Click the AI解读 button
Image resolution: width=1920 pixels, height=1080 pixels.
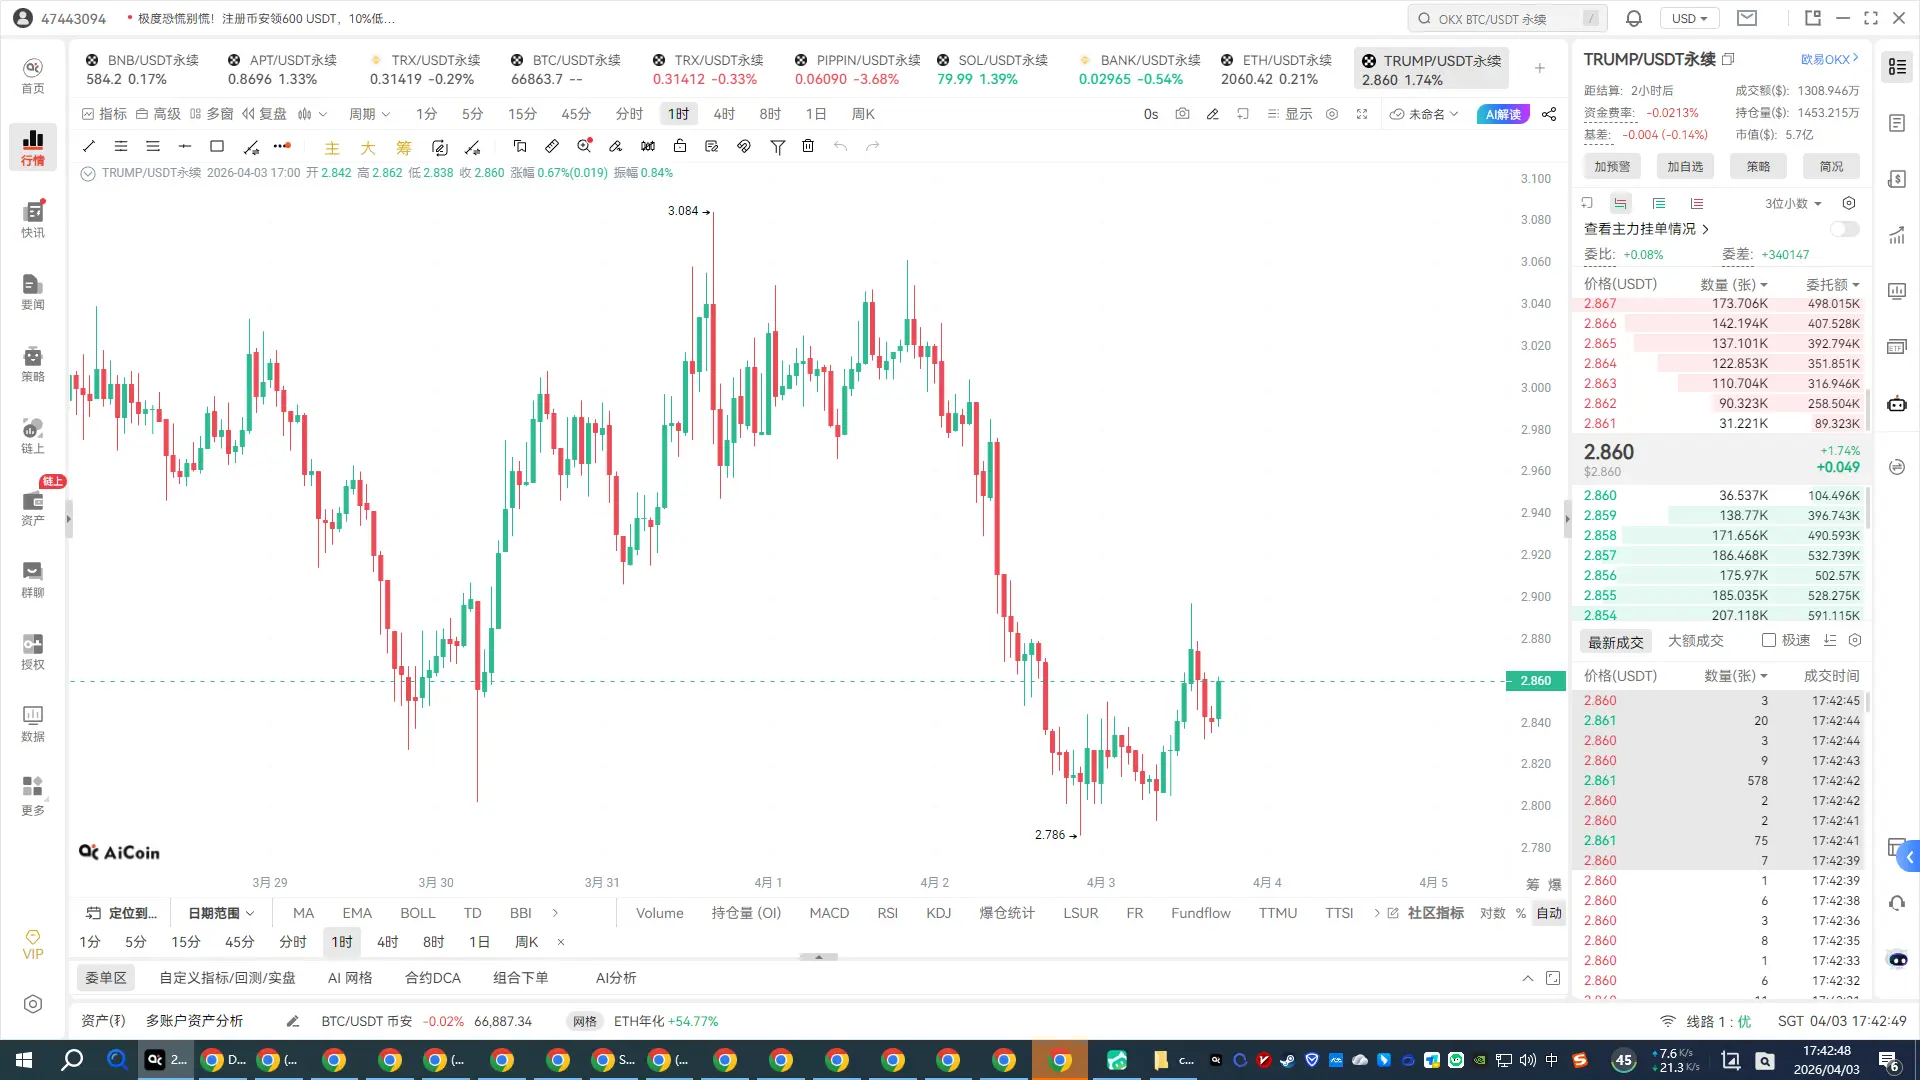1503,114
